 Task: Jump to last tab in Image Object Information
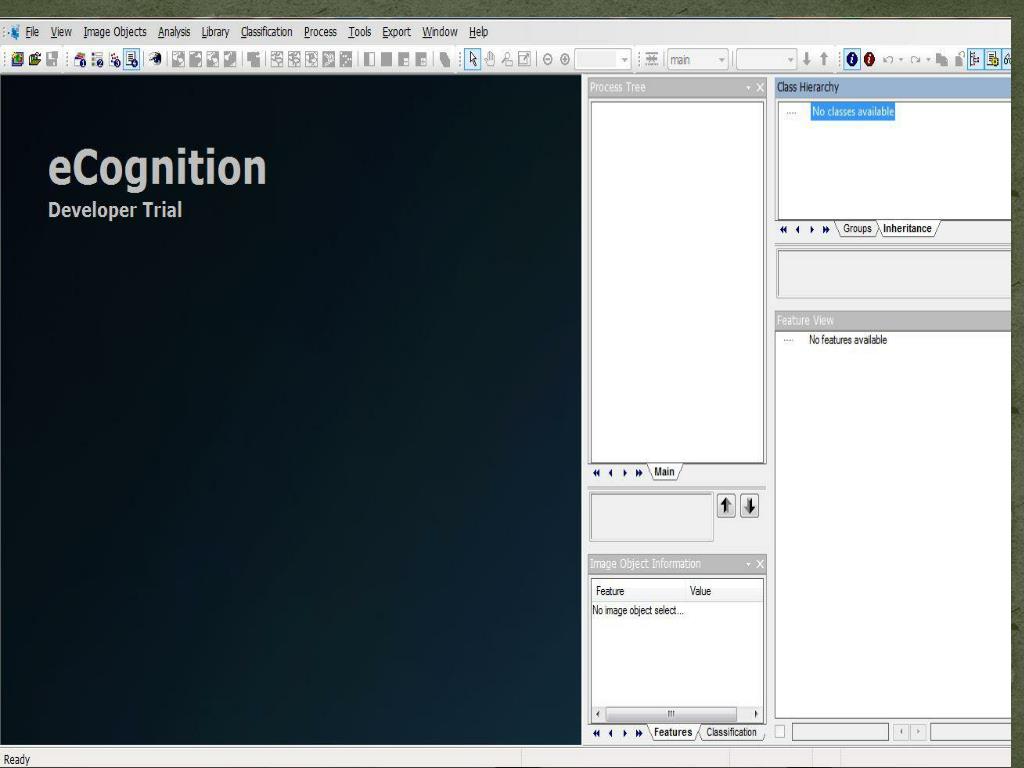(x=639, y=733)
